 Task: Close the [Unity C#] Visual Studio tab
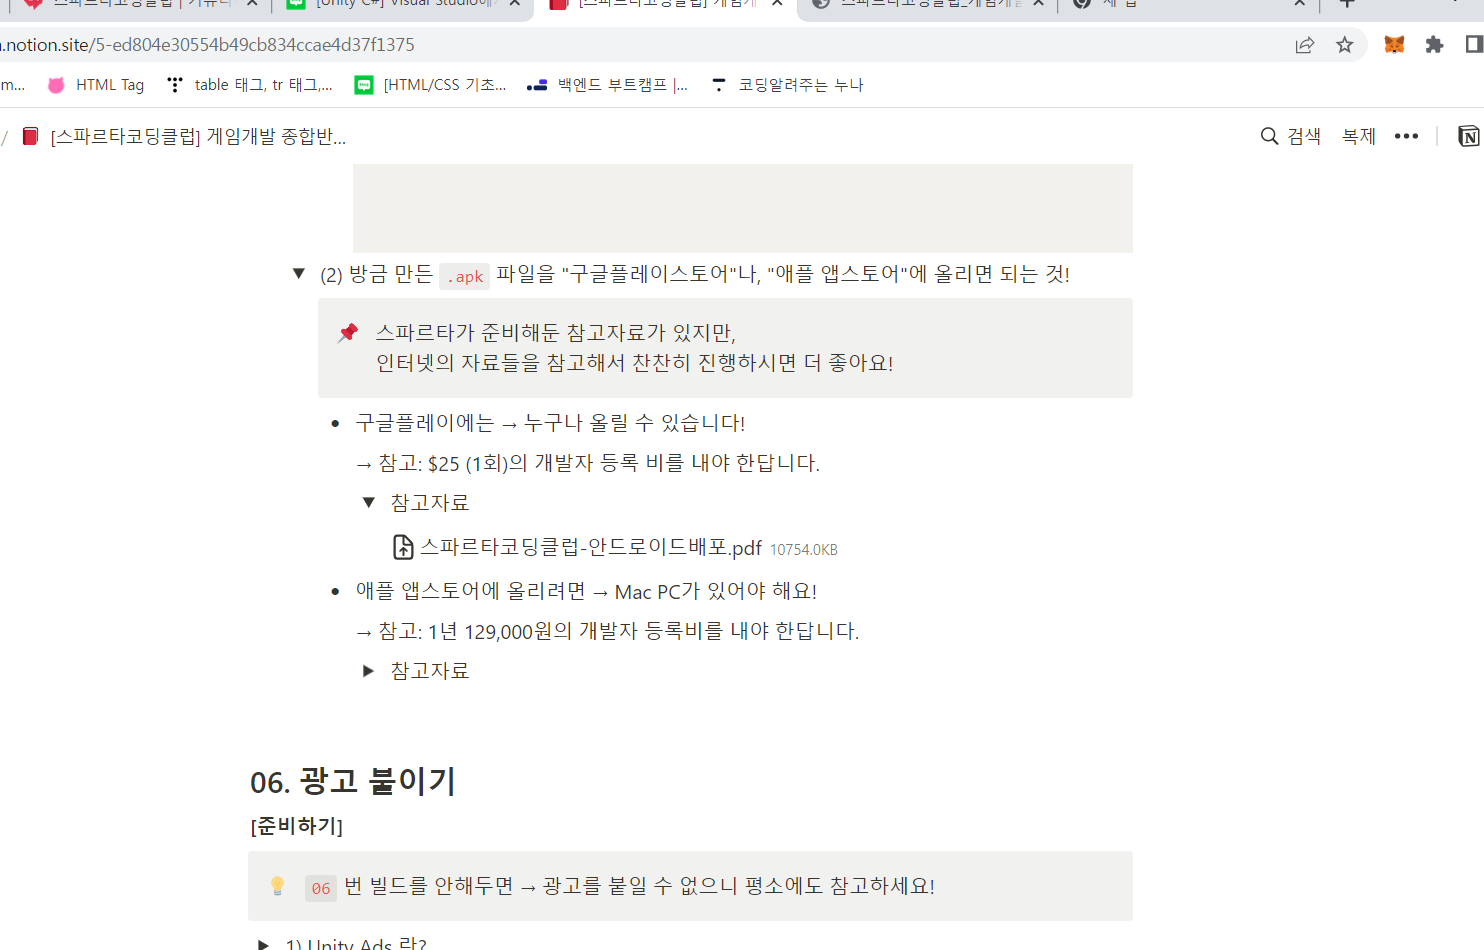(x=515, y=3)
